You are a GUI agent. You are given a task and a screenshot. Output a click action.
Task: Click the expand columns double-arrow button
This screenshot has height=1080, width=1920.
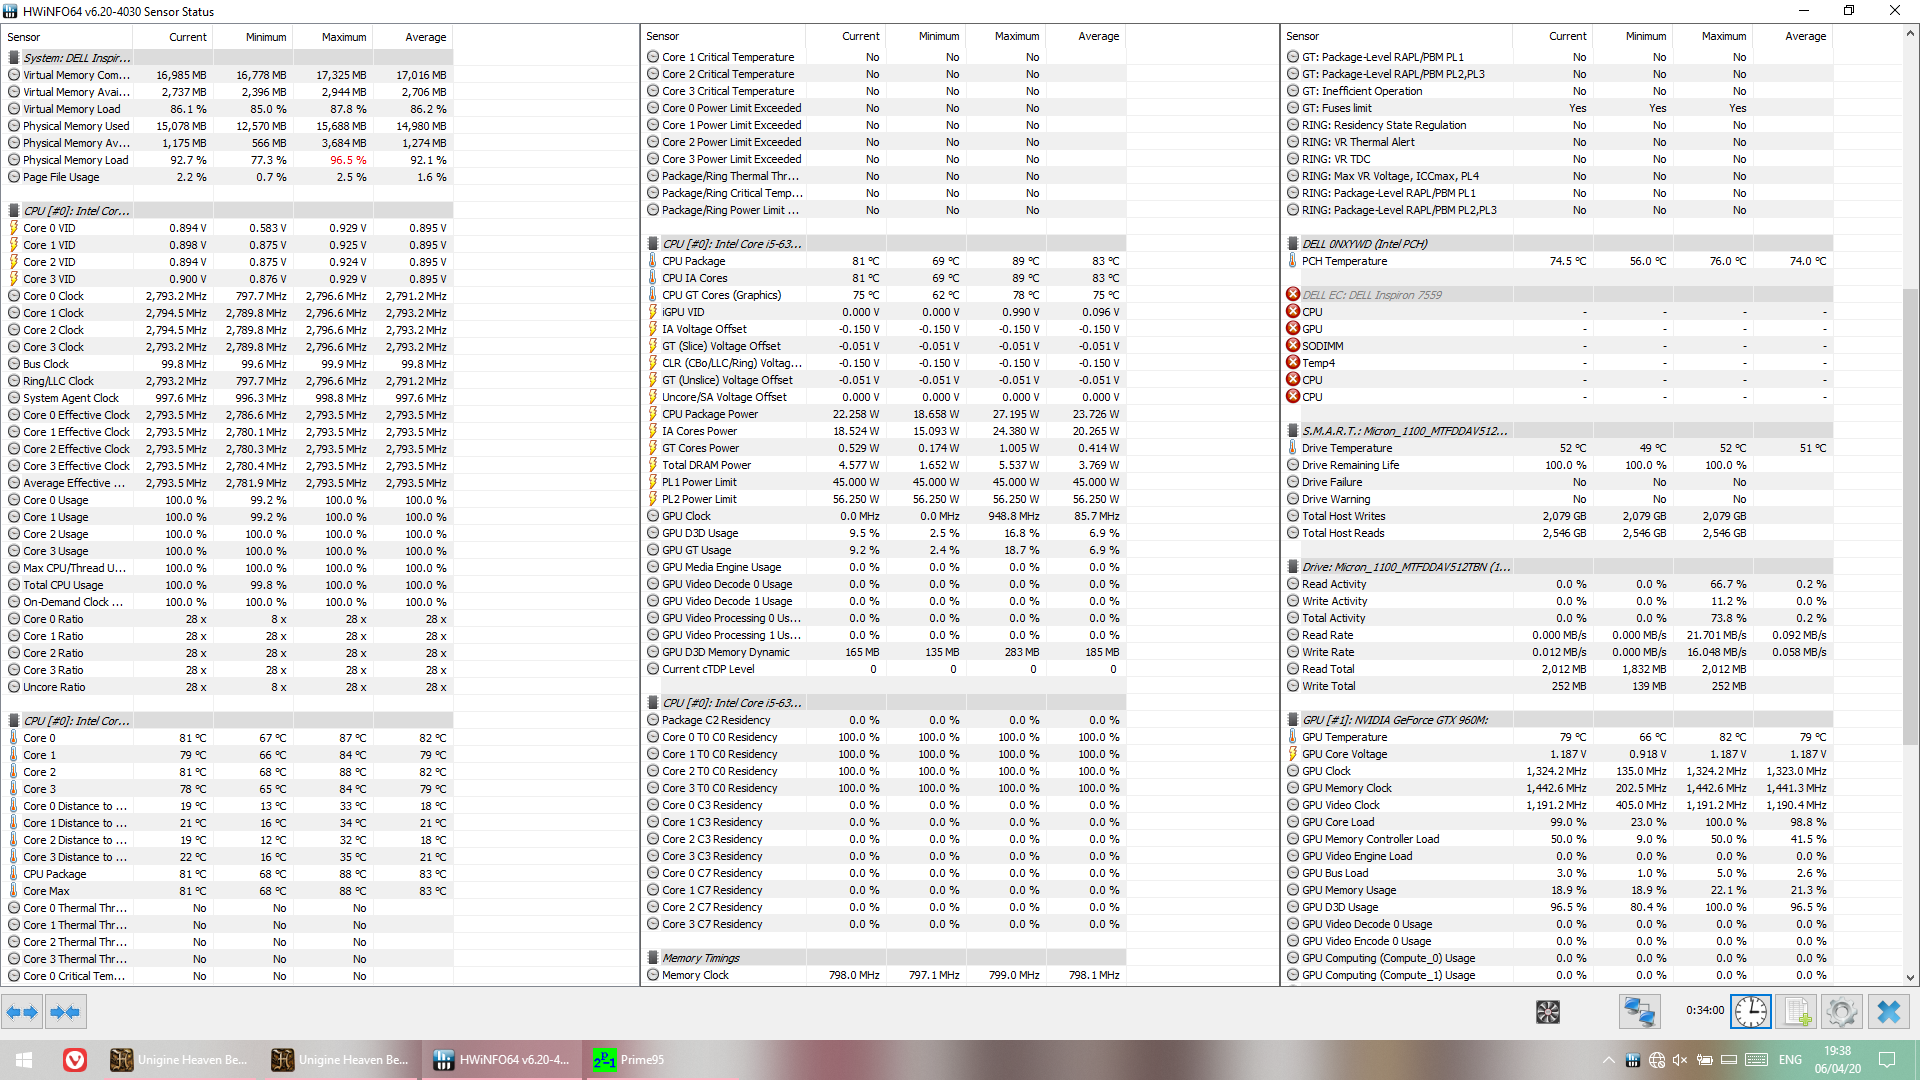coord(22,1012)
